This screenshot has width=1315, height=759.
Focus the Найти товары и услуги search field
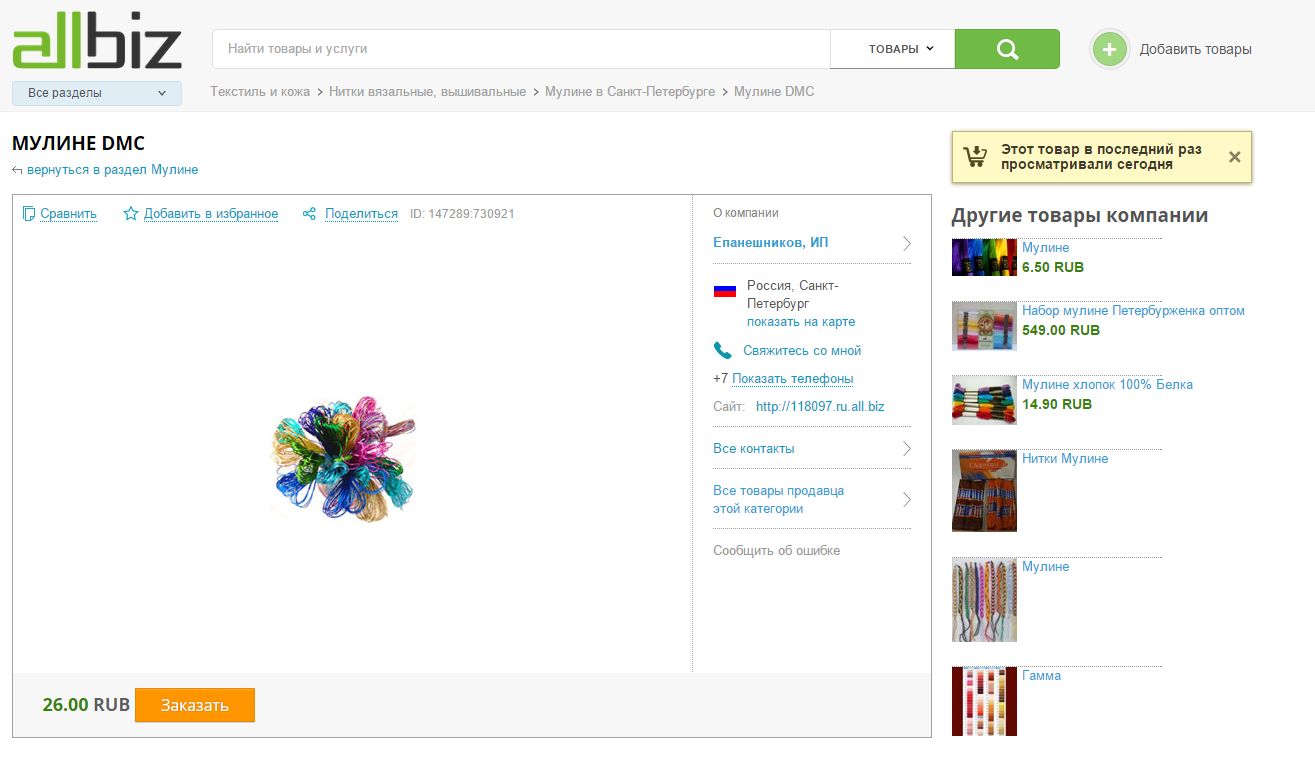pos(521,49)
